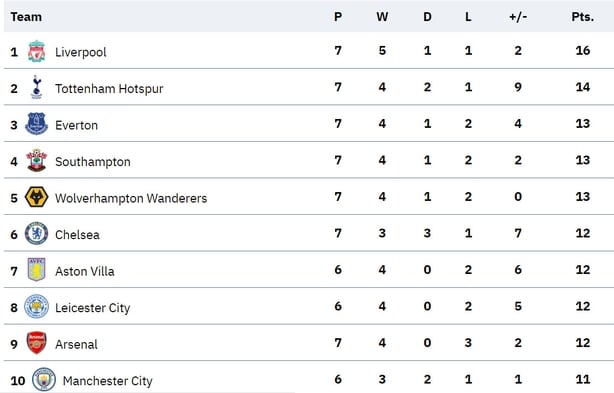Click the Tottenham Hotspur crest icon

(36, 87)
